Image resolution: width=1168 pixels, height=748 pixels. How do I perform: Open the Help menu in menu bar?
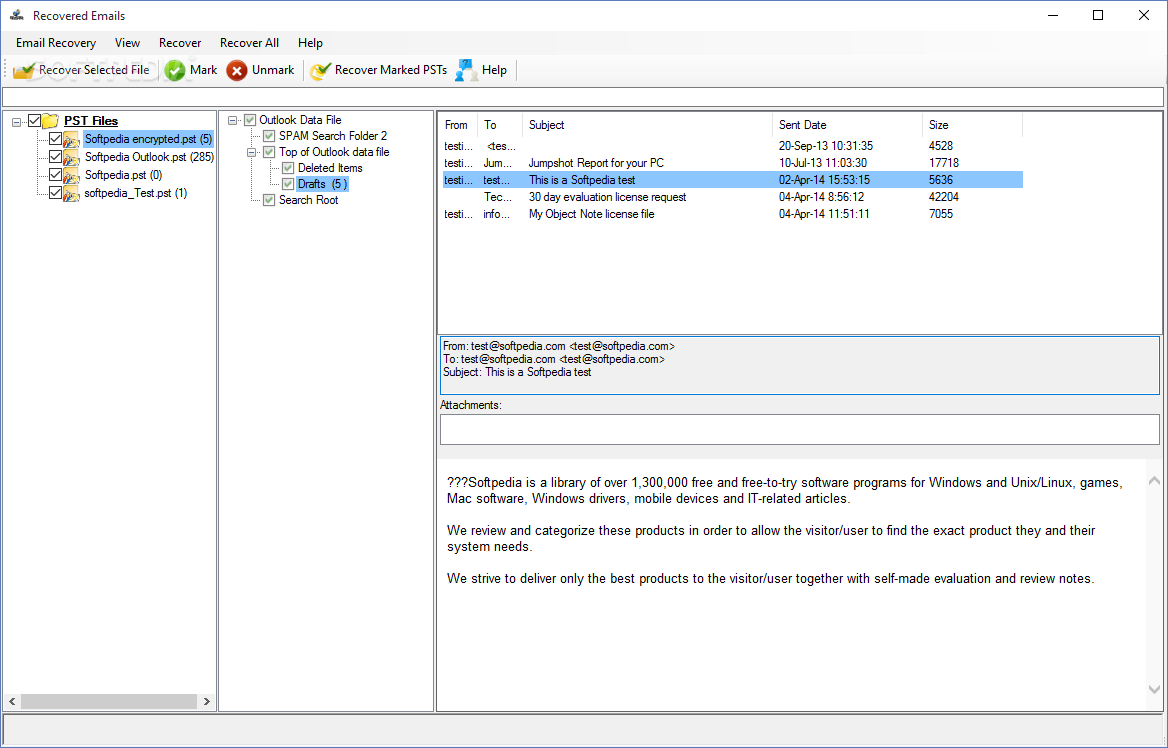tap(310, 43)
